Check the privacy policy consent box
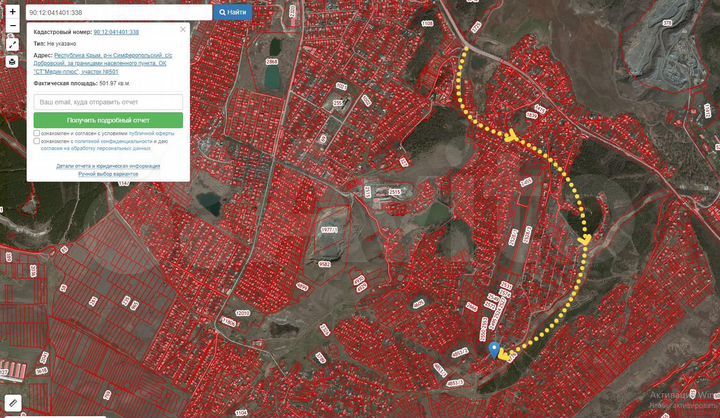720x418 pixels. [36, 141]
